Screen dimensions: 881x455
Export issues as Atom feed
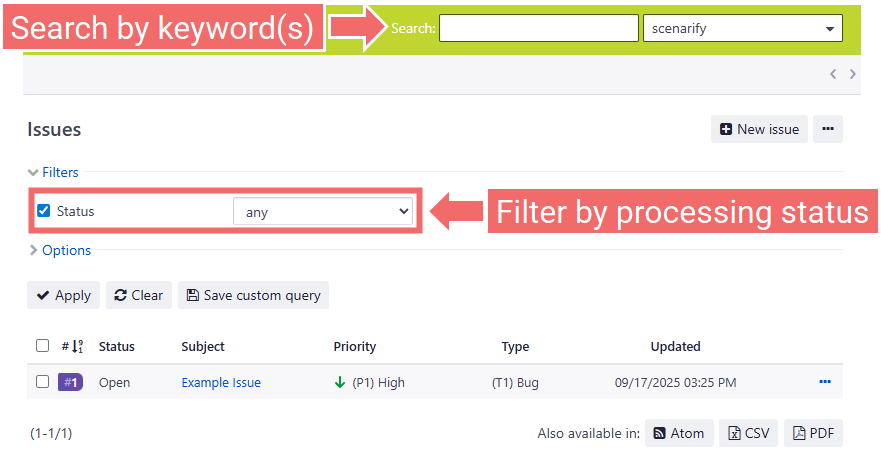click(679, 433)
